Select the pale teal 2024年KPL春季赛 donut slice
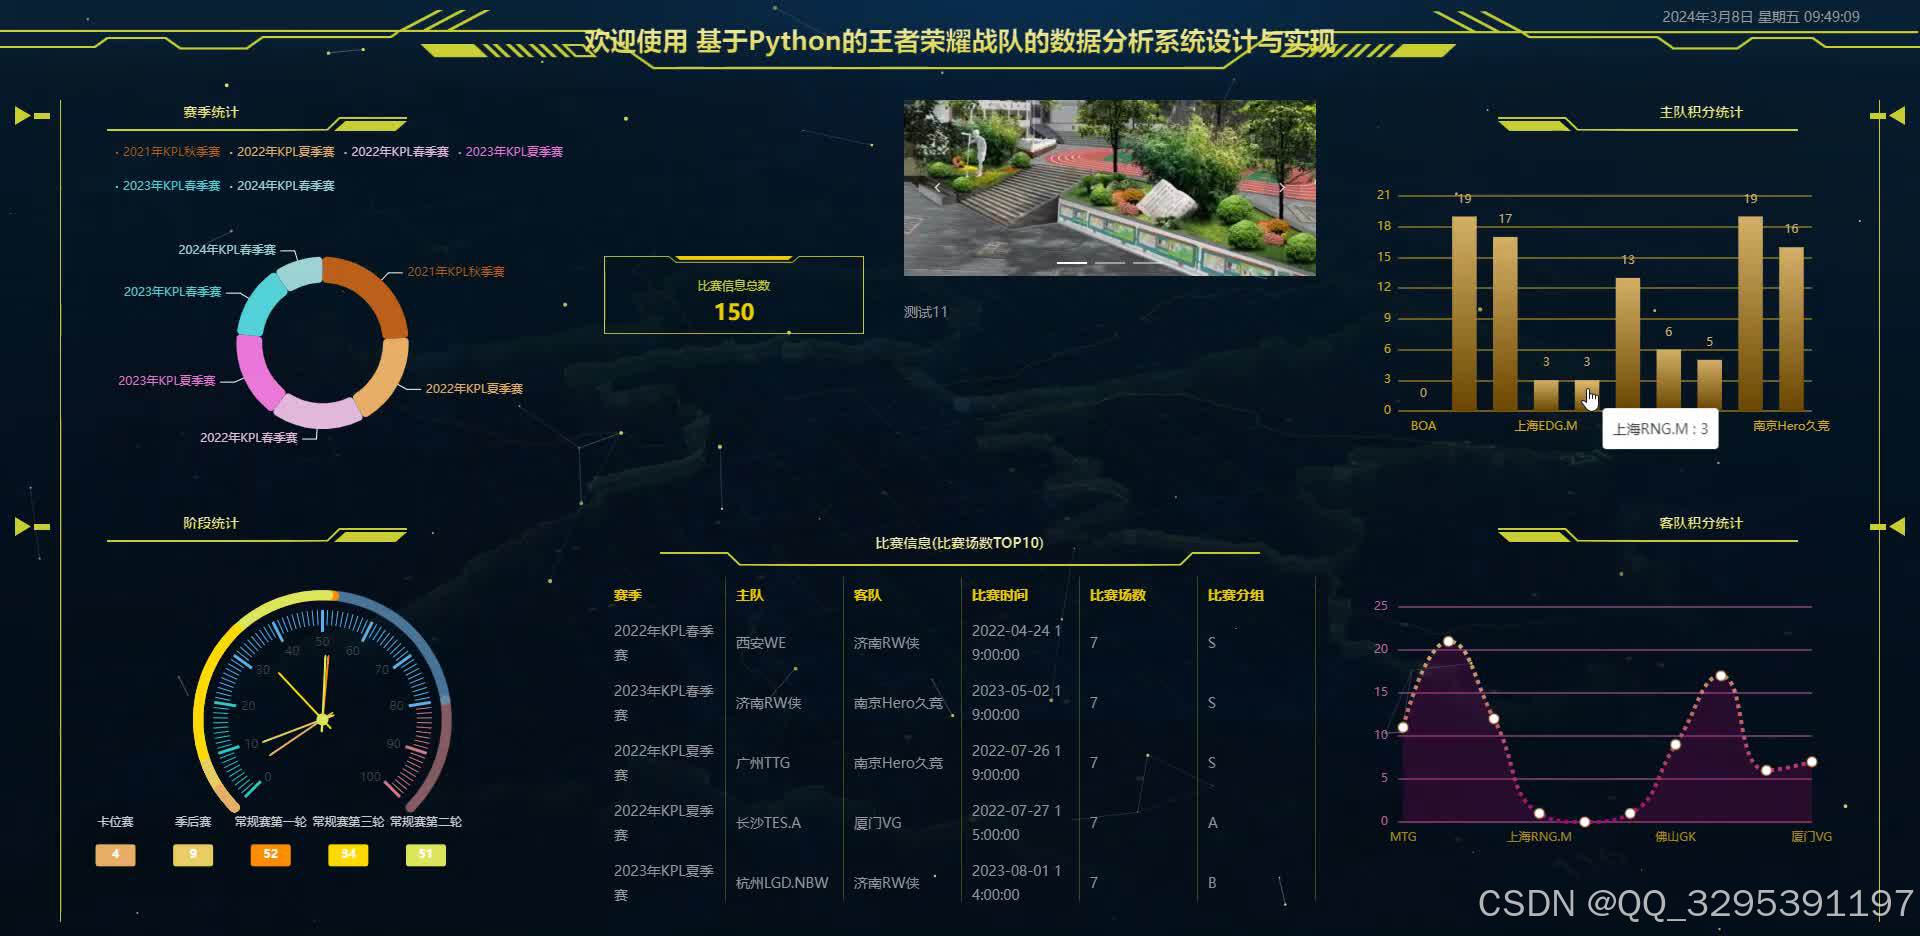 click(x=300, y=272)
